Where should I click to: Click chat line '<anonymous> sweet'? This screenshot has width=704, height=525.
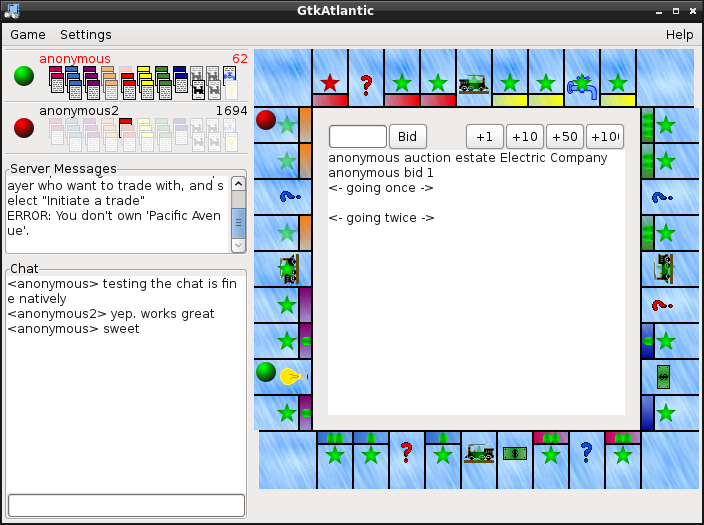tap(74, 329)
